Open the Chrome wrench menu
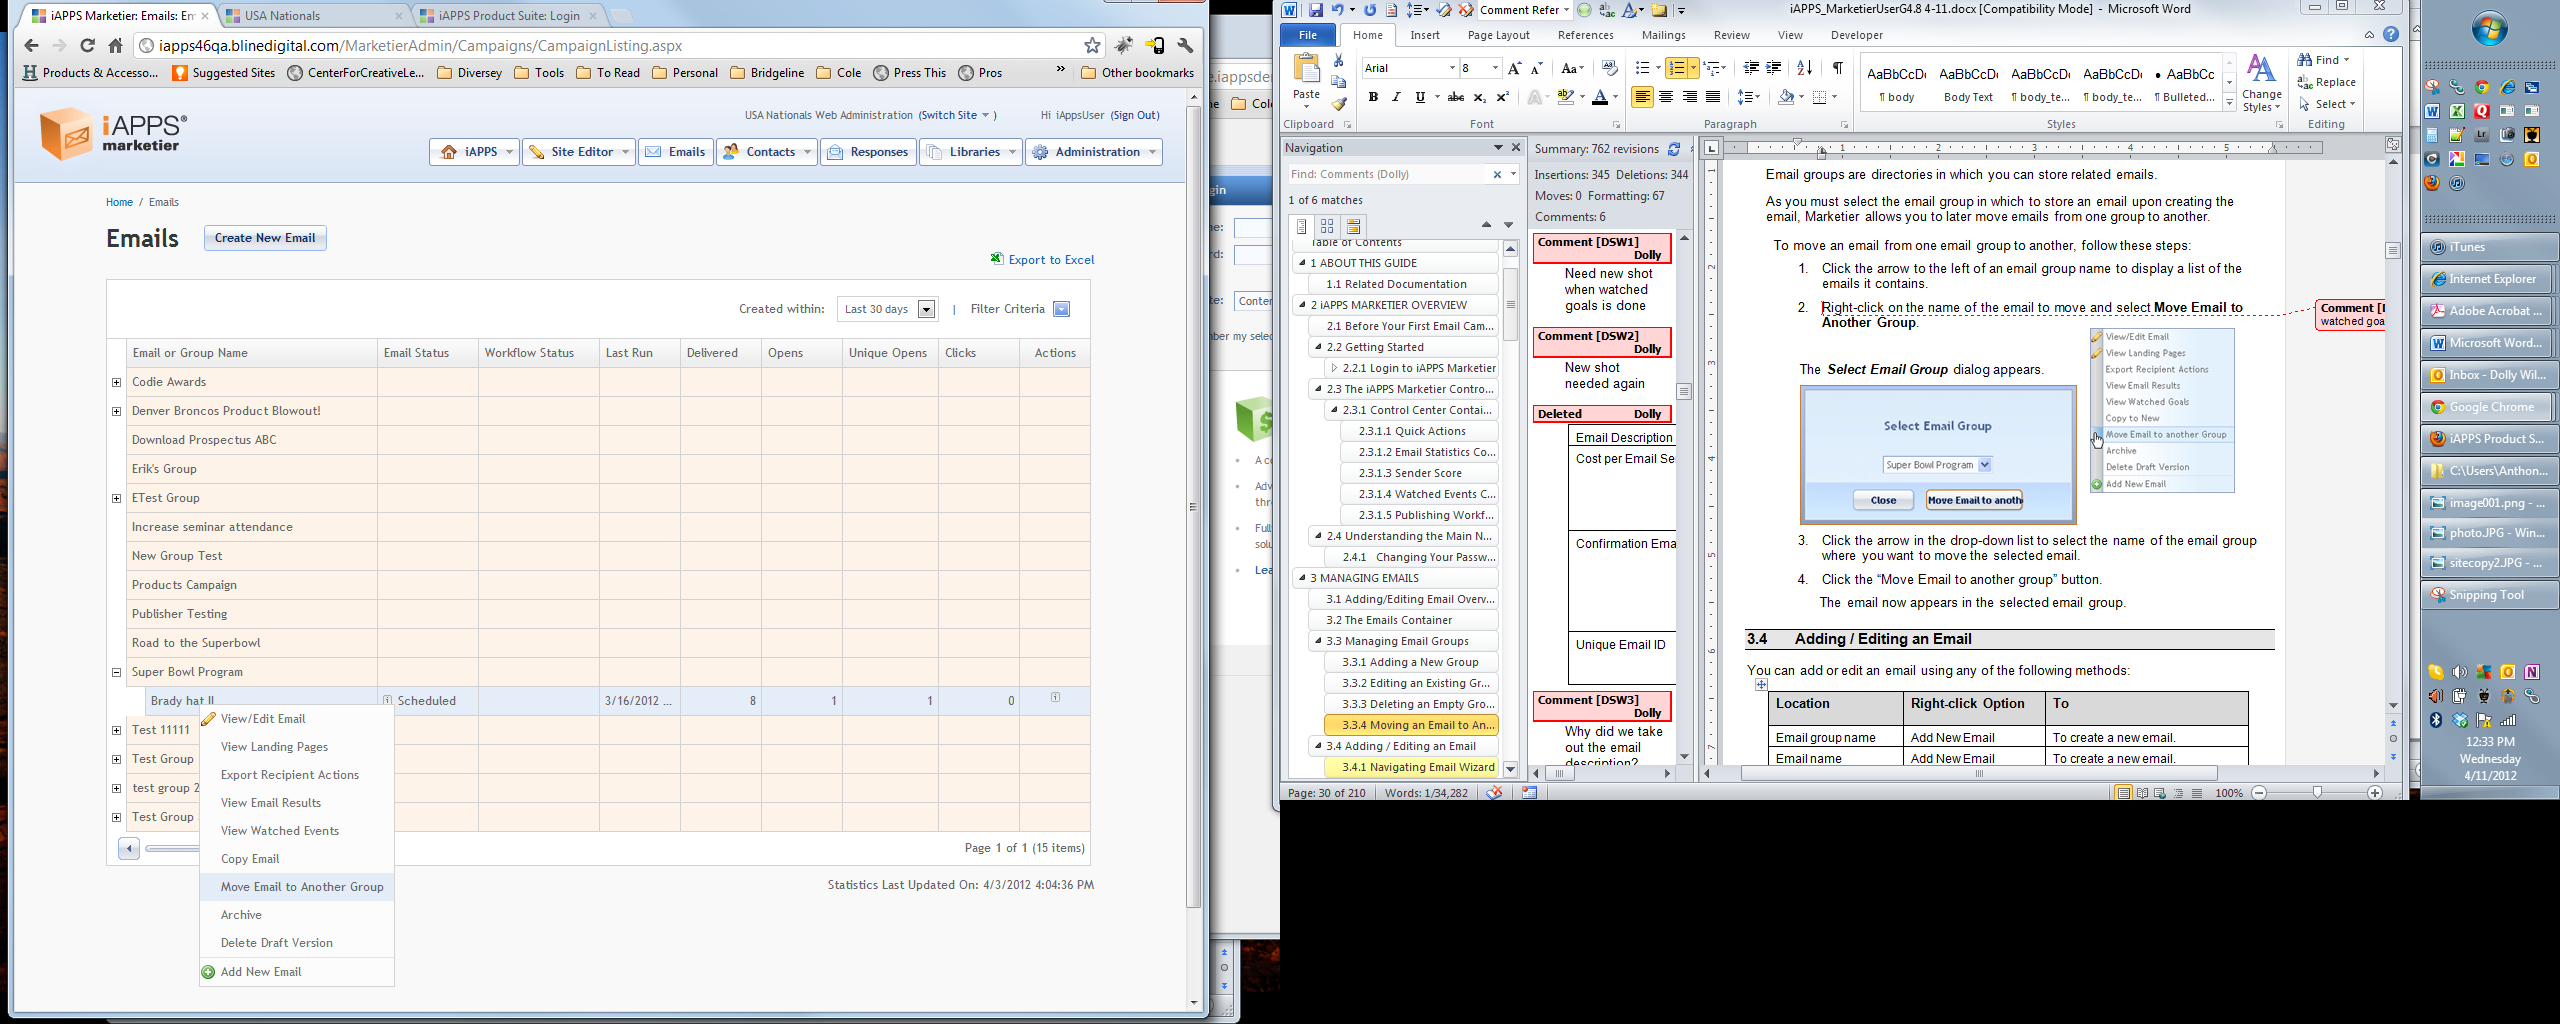 (1185, 45)
